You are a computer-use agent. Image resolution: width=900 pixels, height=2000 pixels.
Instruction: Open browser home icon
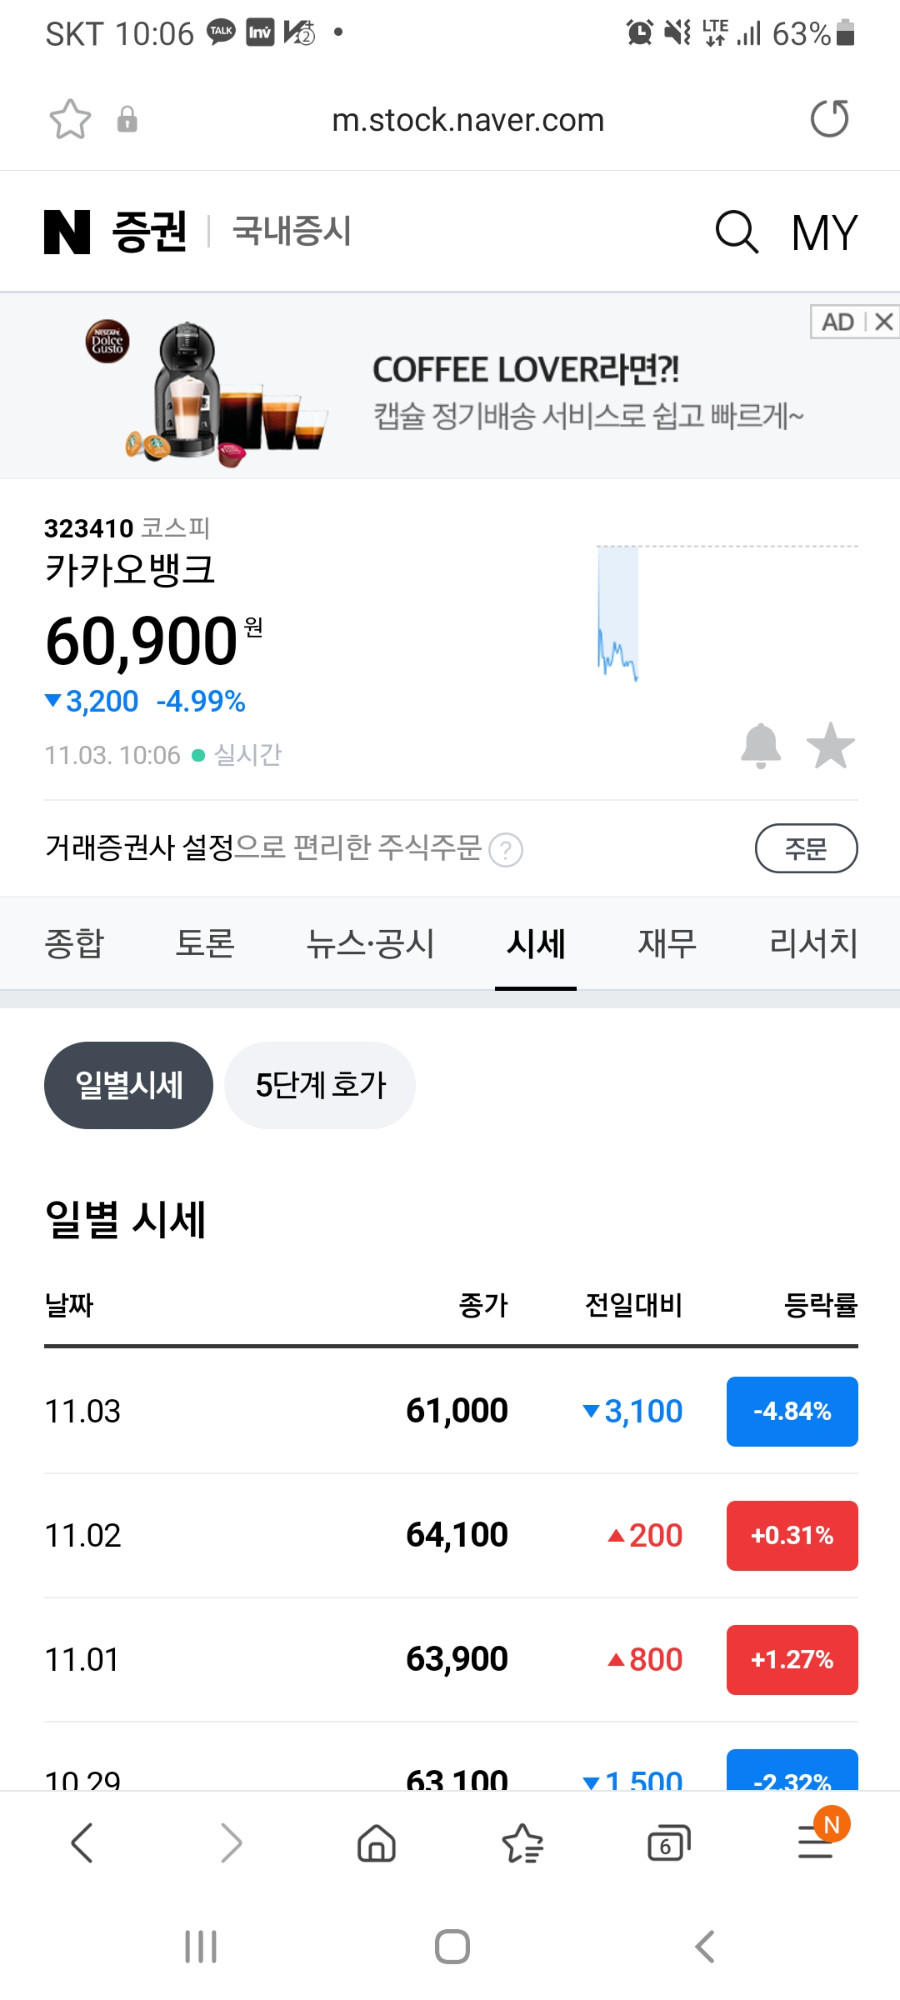pos(377,1843)
